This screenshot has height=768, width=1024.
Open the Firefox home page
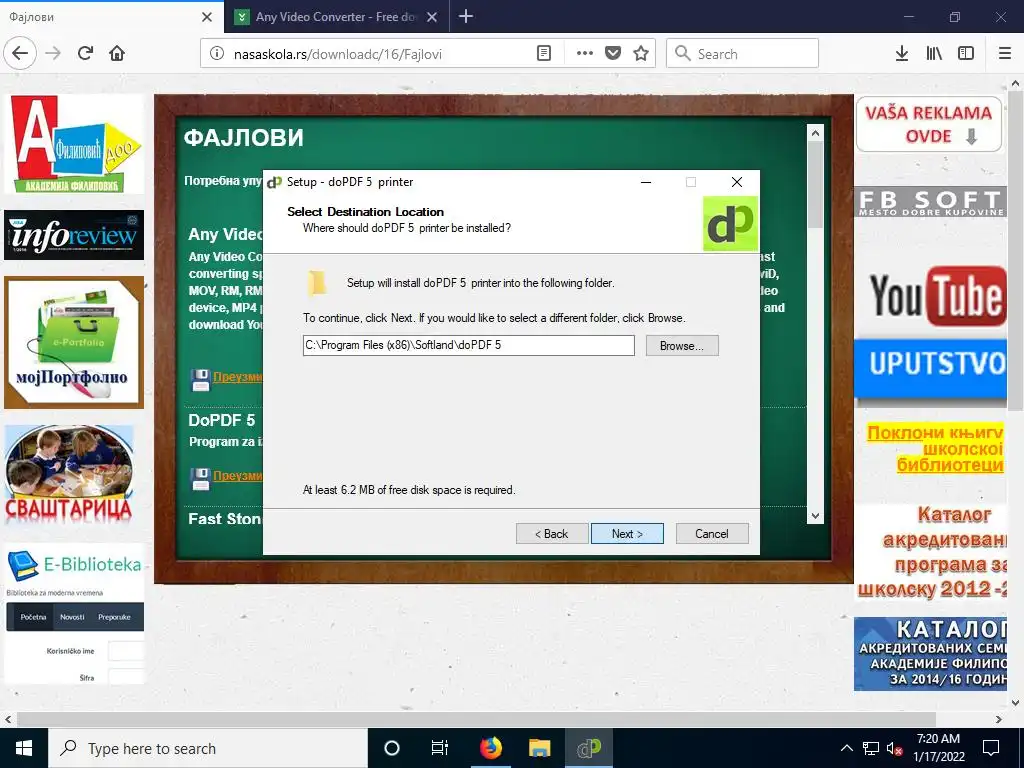pyautogui.click(x=117, y=53)
